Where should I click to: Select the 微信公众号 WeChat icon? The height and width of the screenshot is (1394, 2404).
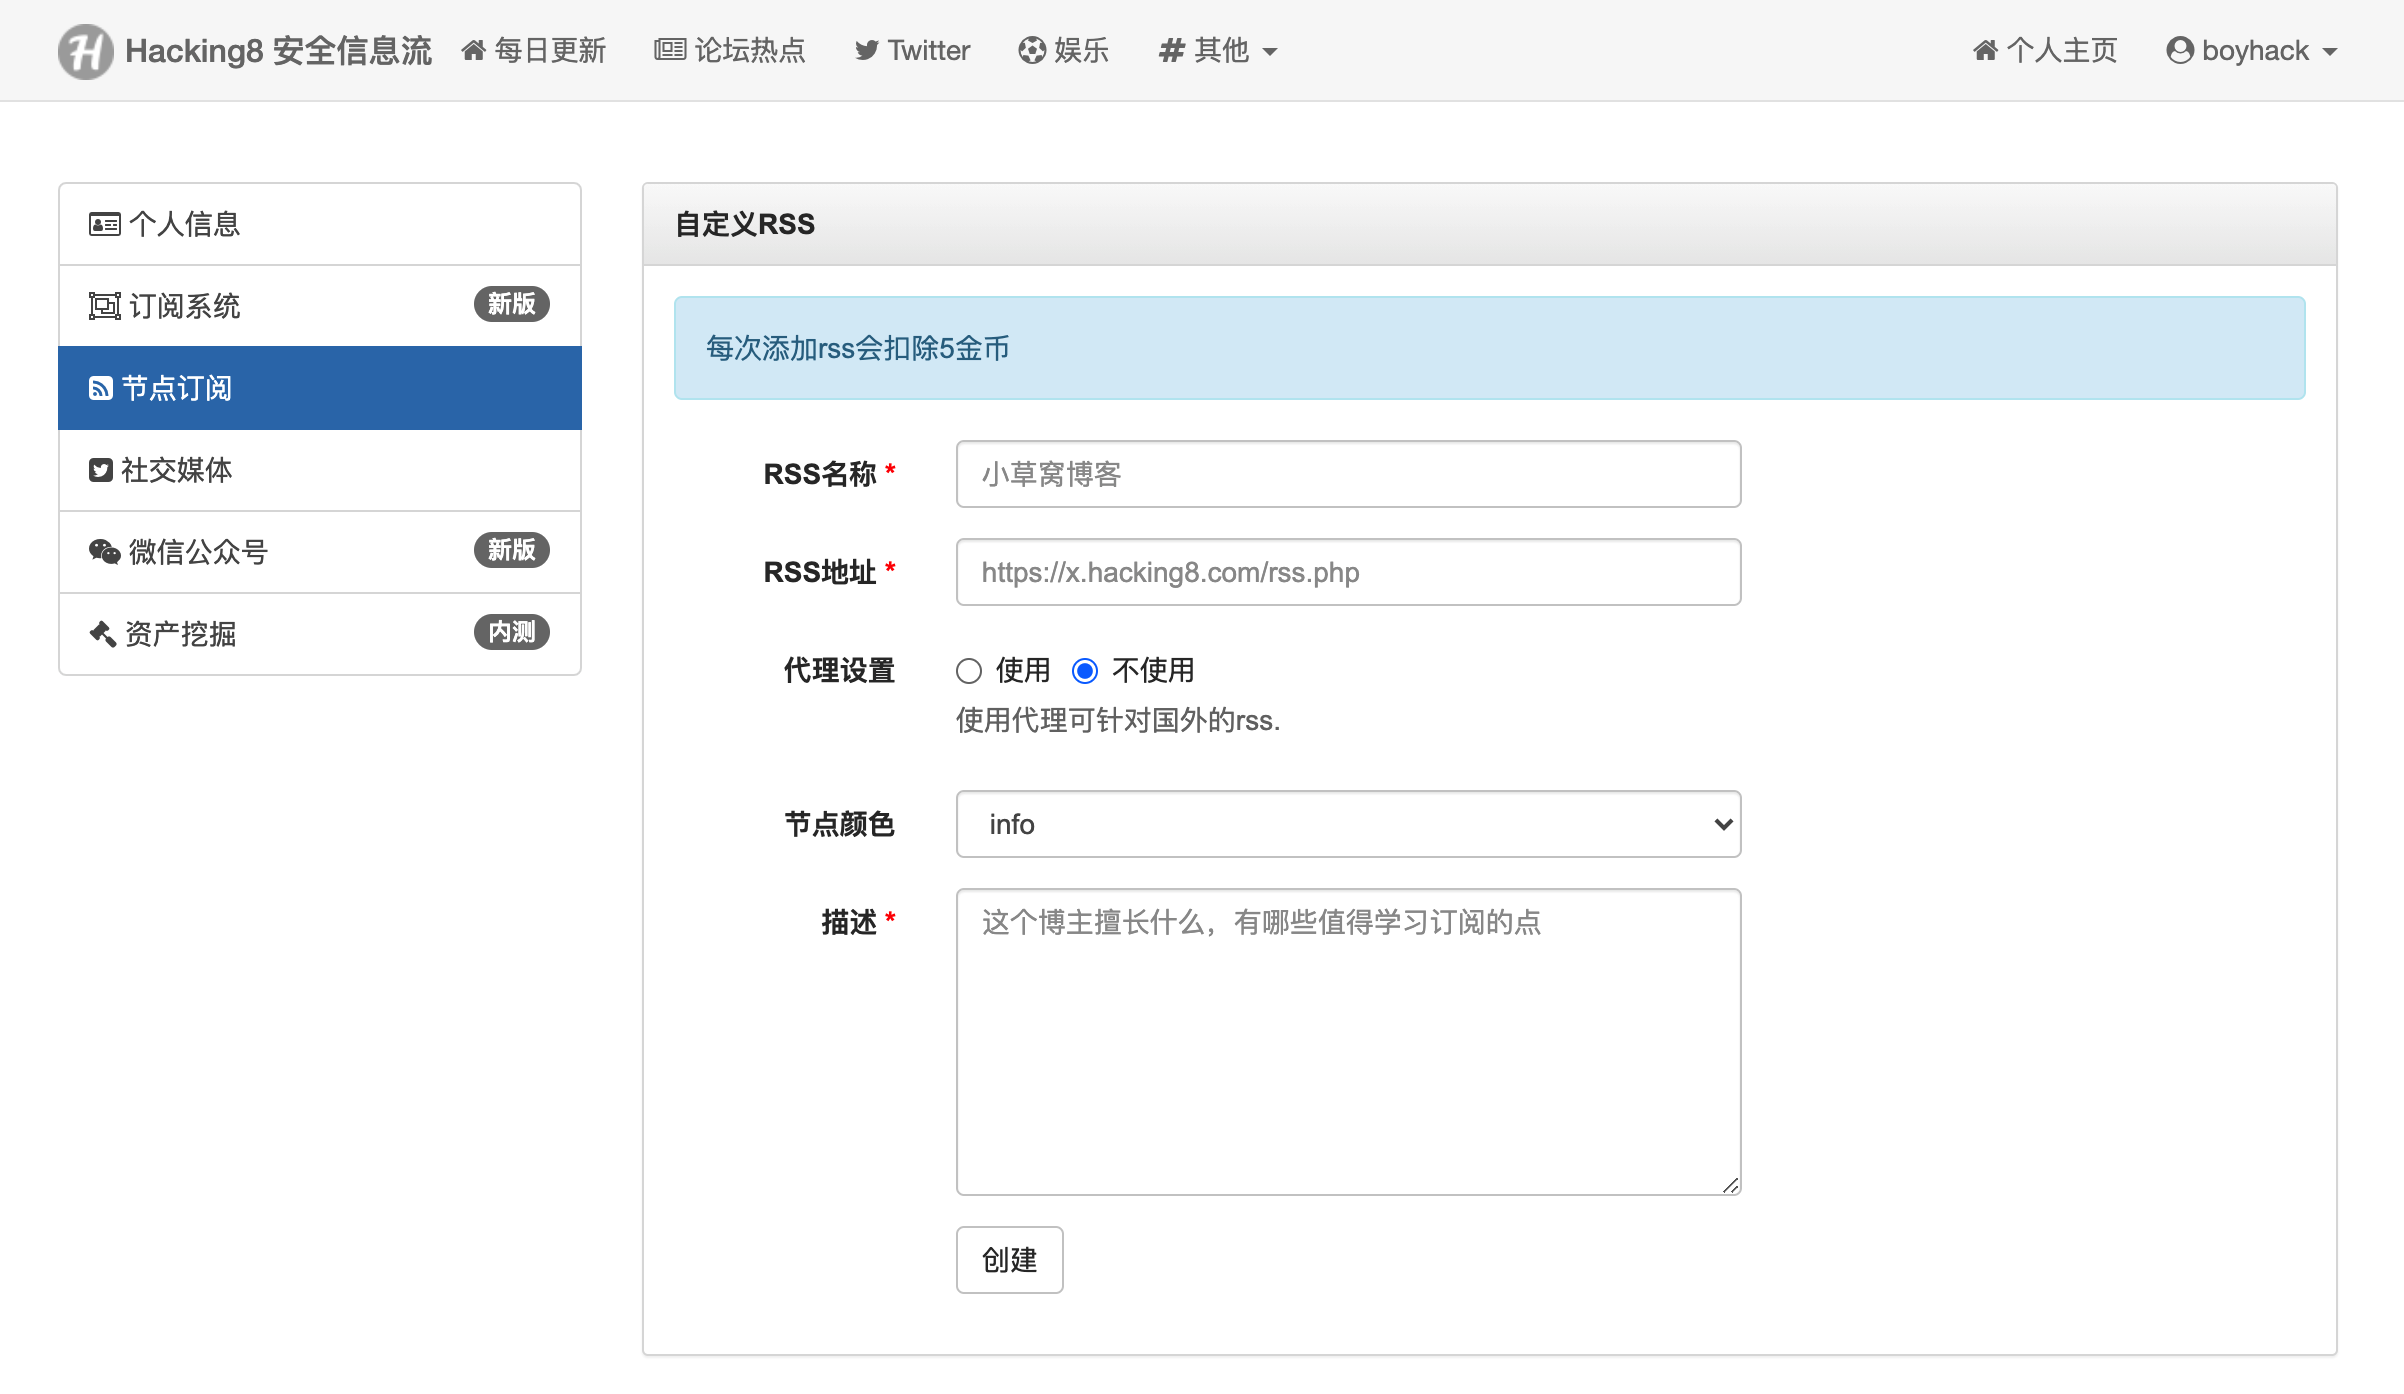click(104, 552)
